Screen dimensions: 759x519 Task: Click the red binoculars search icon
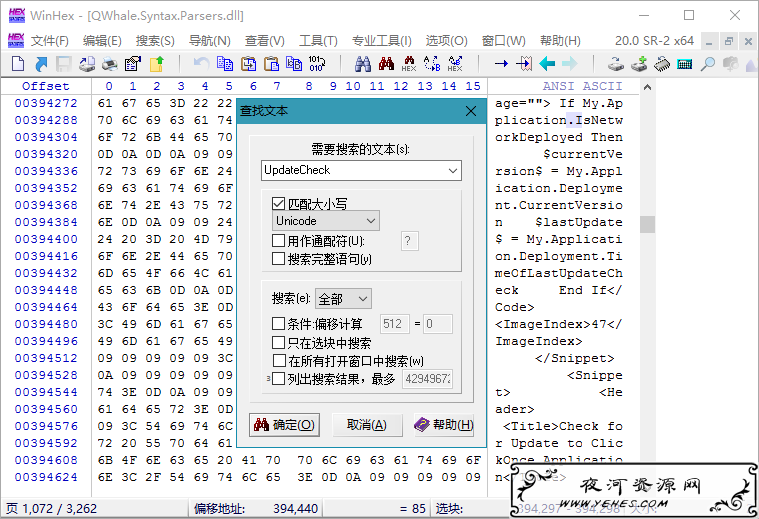(386, 63)
